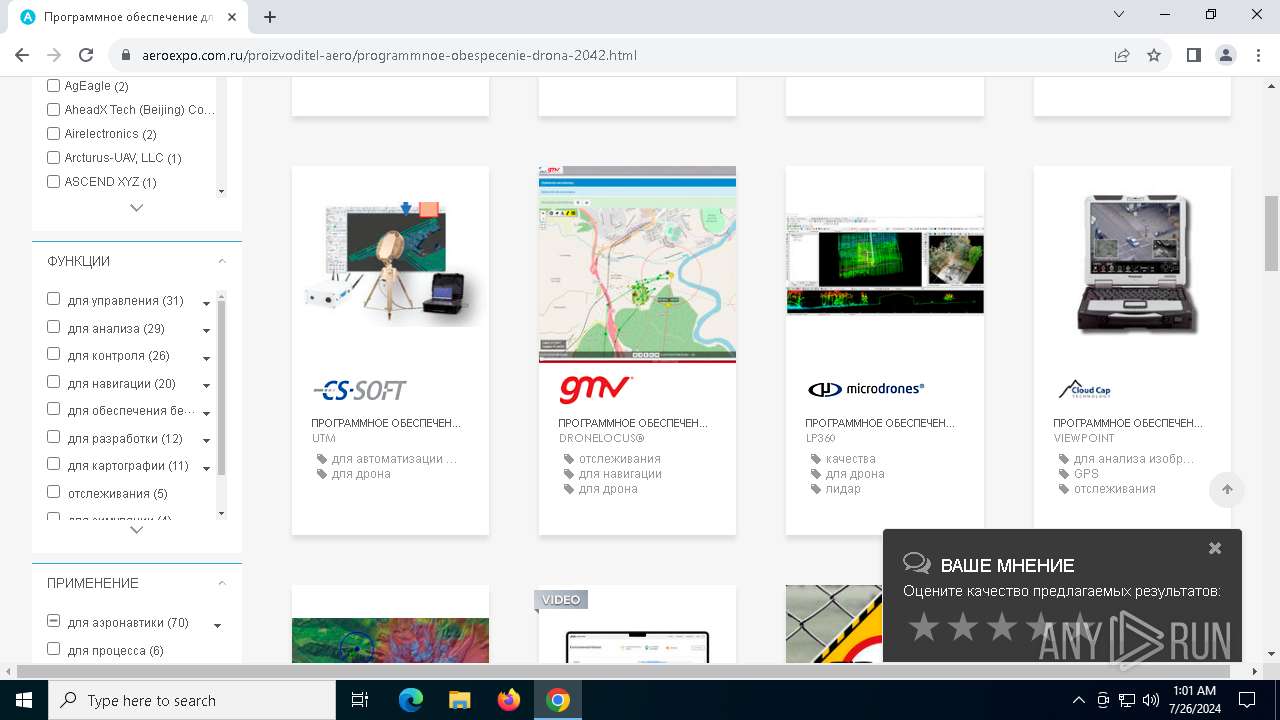The width and height of the screenshot is (1280, 720).
Task: Launch Microsoft Edge from taskbar
Action: tap(411, 700)
